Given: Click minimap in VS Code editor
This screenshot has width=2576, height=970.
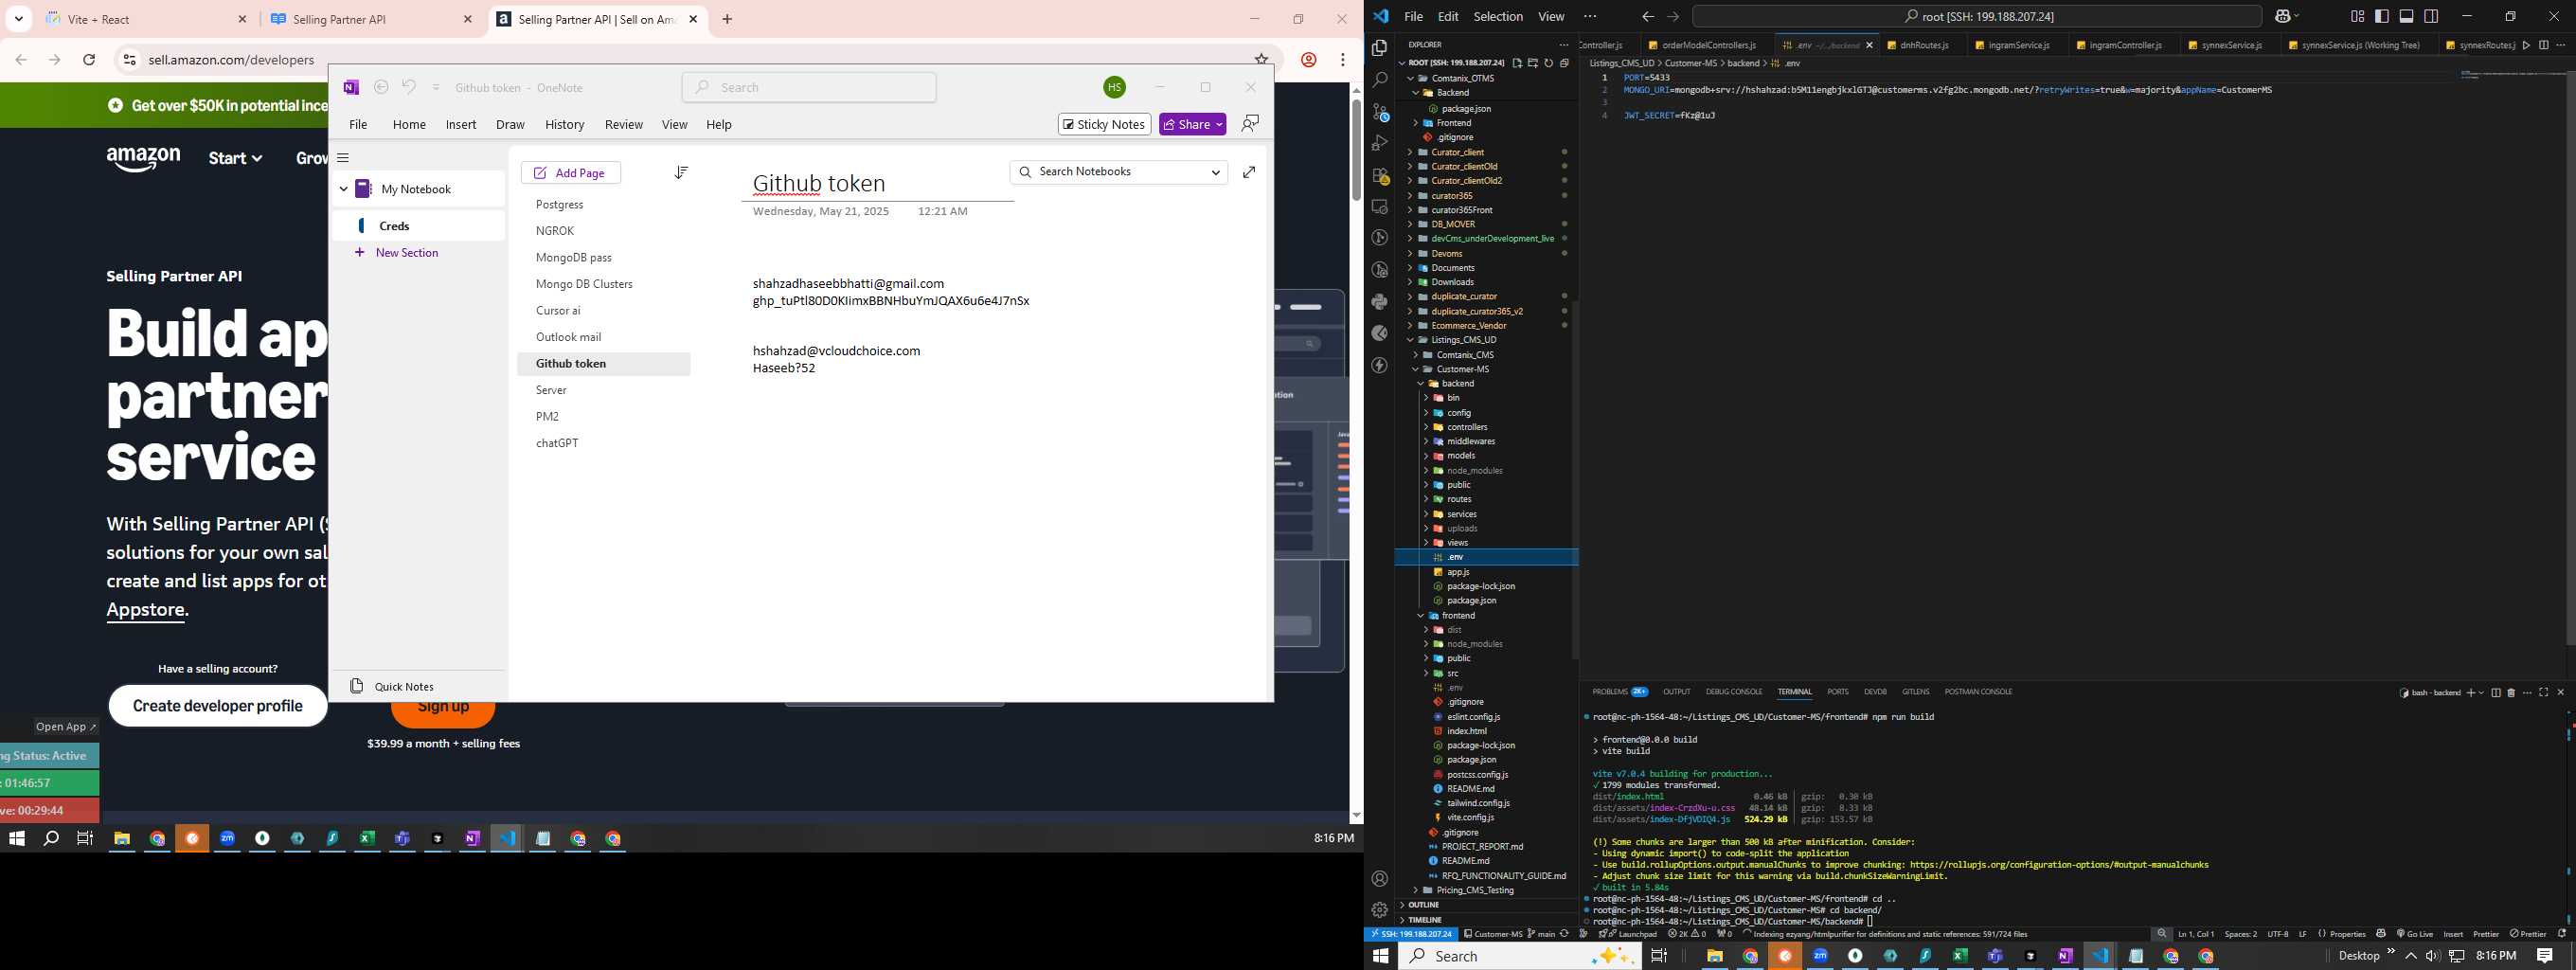Looking at the screenshot, I should (2512, 77).
